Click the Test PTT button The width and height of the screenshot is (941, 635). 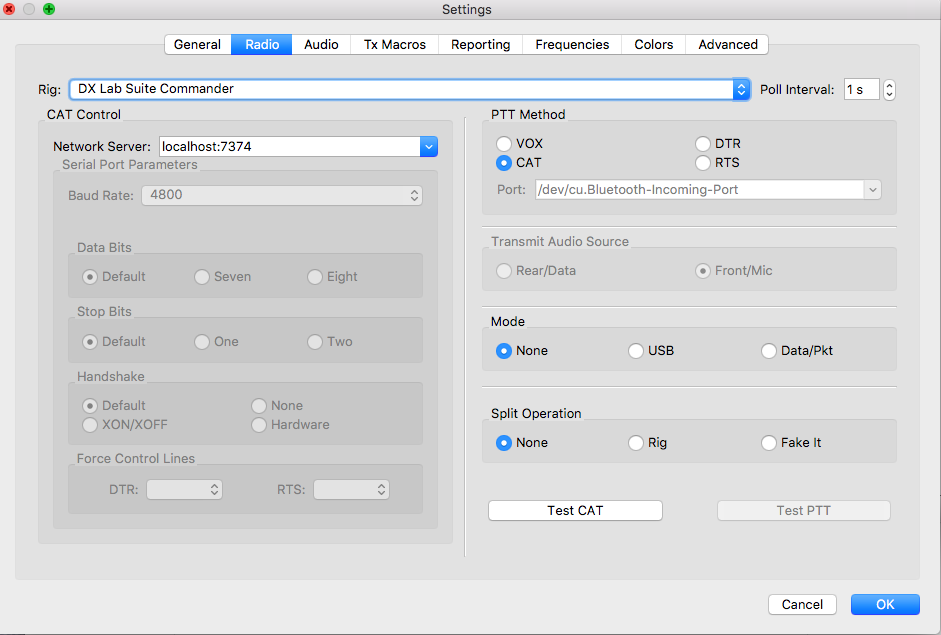coord(804,511)
